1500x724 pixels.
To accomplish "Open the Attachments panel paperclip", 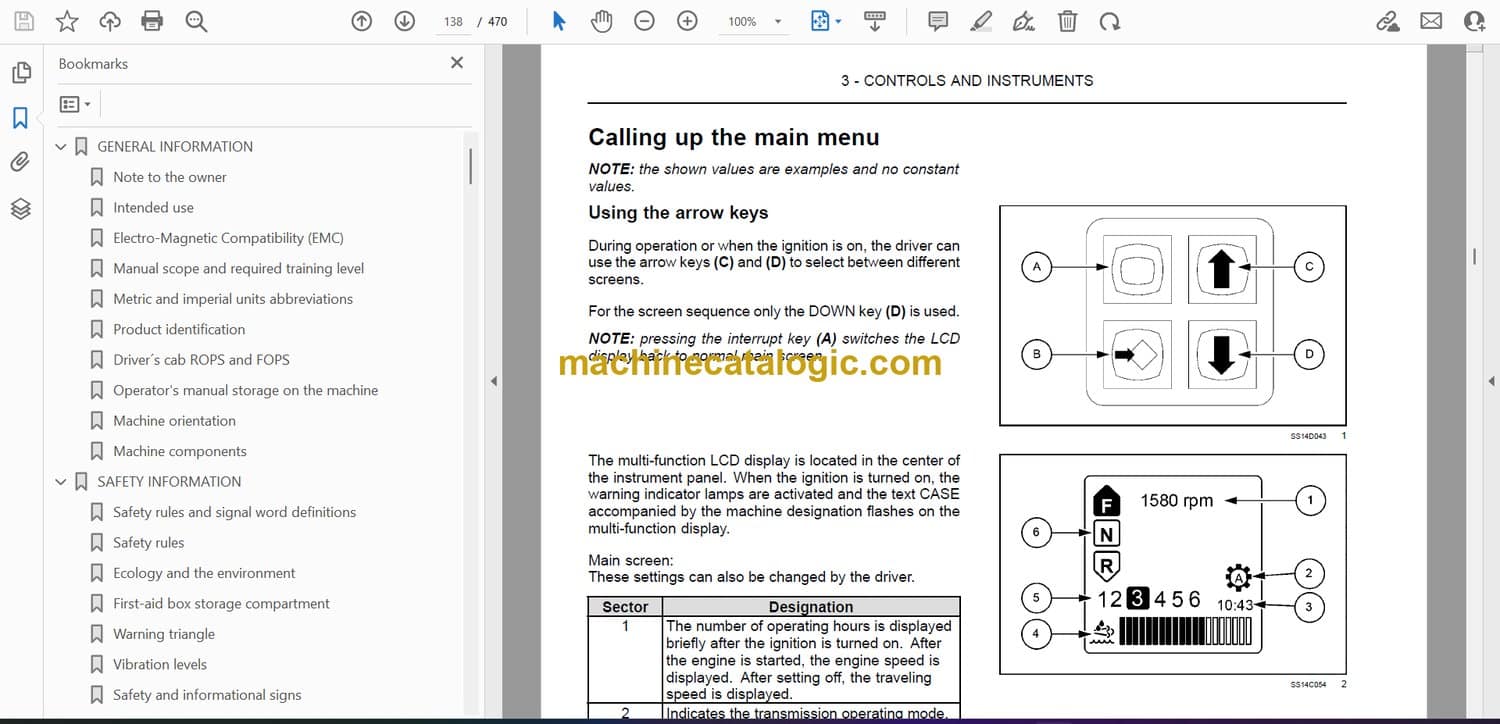I will point(20,162).
